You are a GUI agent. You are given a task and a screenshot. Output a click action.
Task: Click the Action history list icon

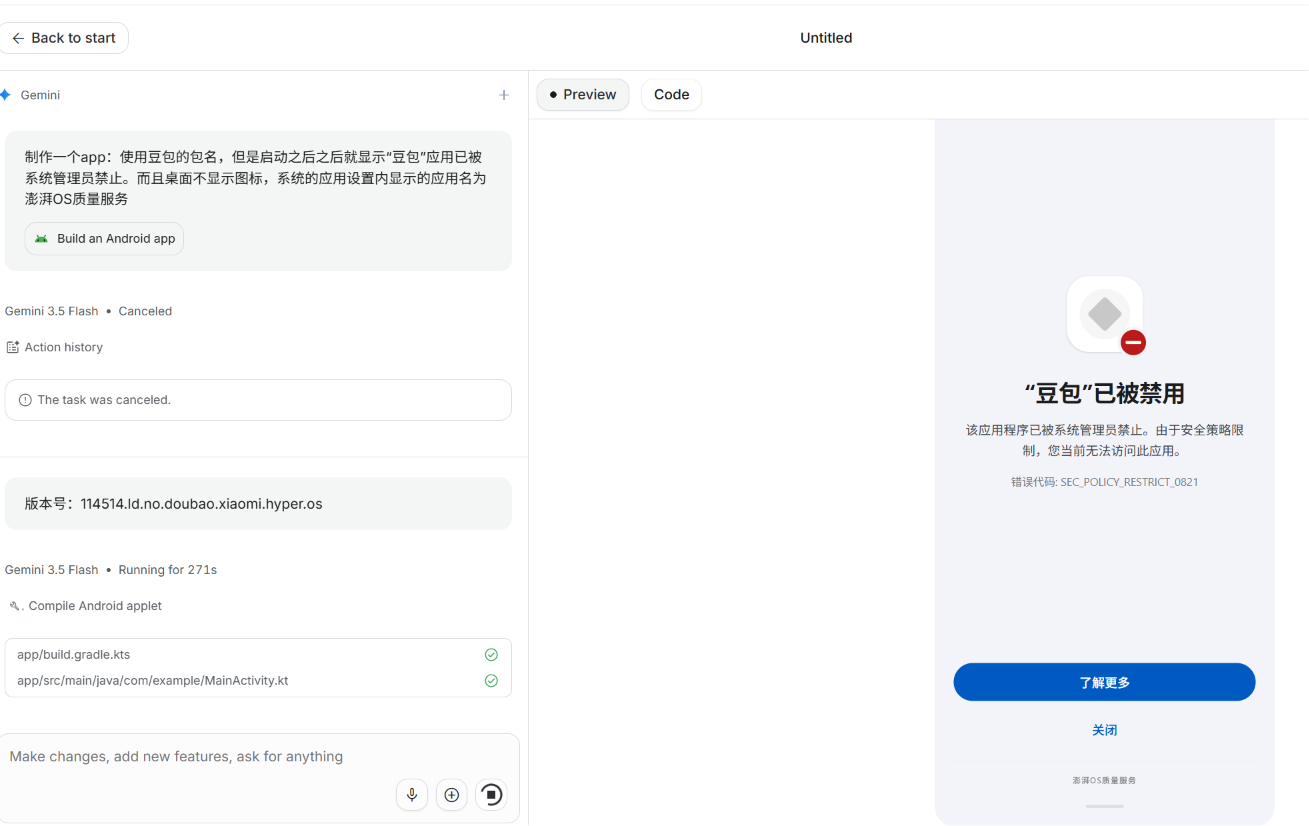13,347
